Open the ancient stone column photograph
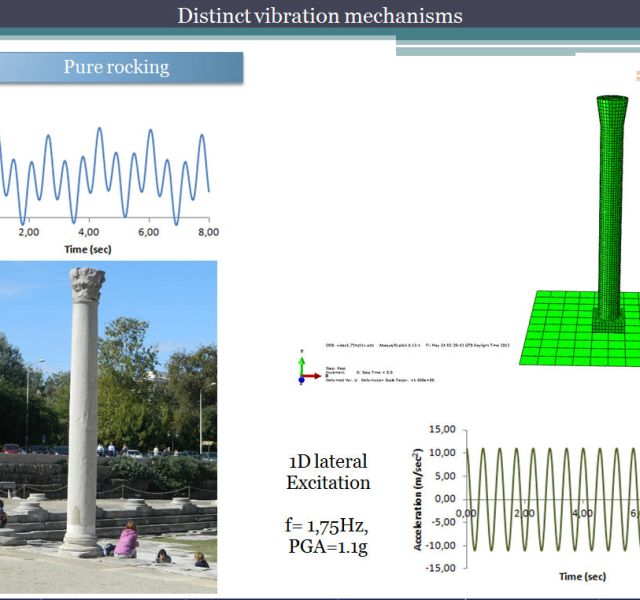 [108, 427]
